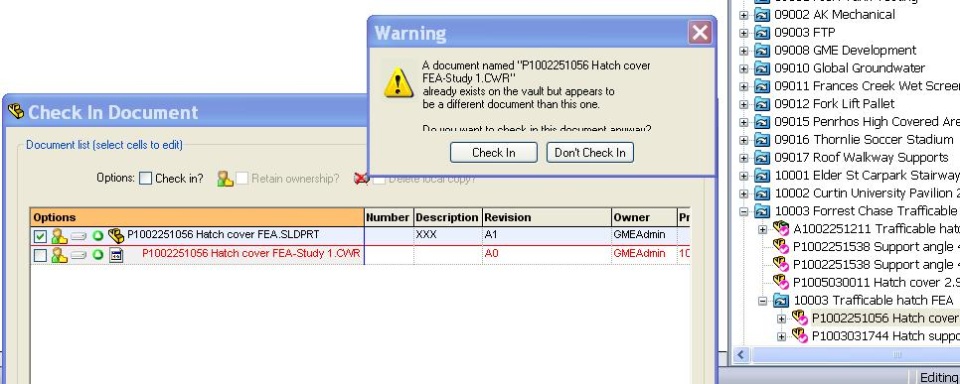Click the part icon of P1002251056 in the tree

[x=800, y=317]
